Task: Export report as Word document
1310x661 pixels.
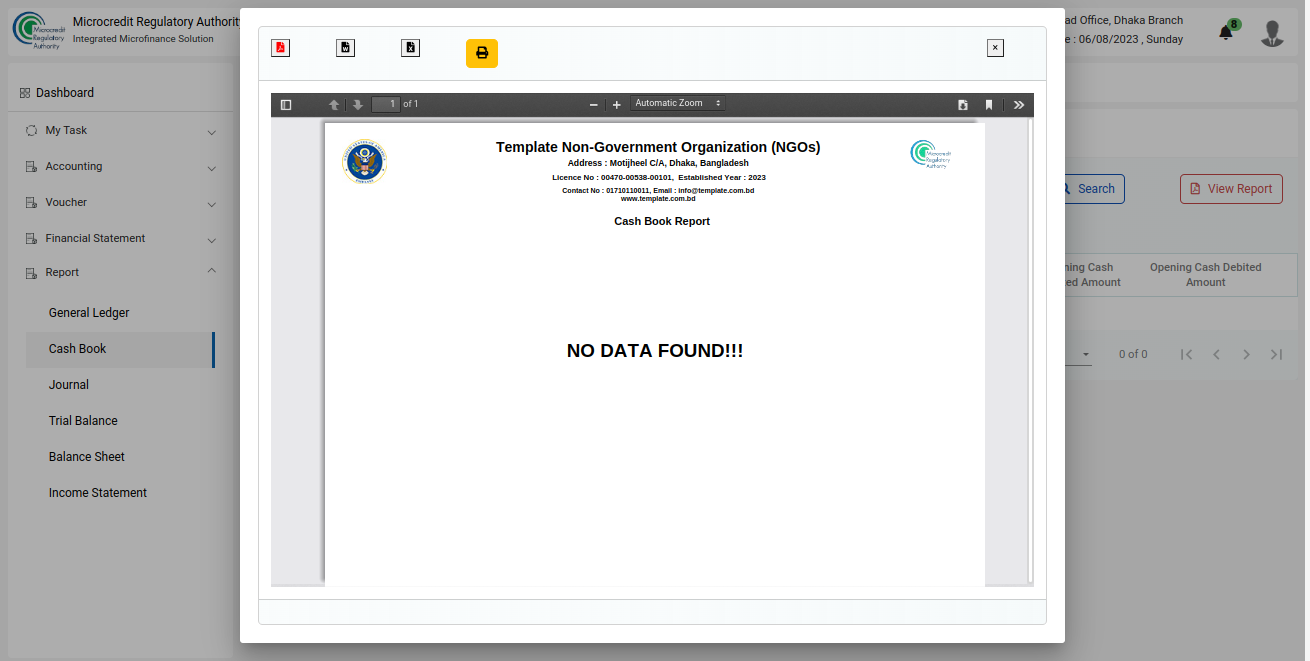Action: pos(345,48)
